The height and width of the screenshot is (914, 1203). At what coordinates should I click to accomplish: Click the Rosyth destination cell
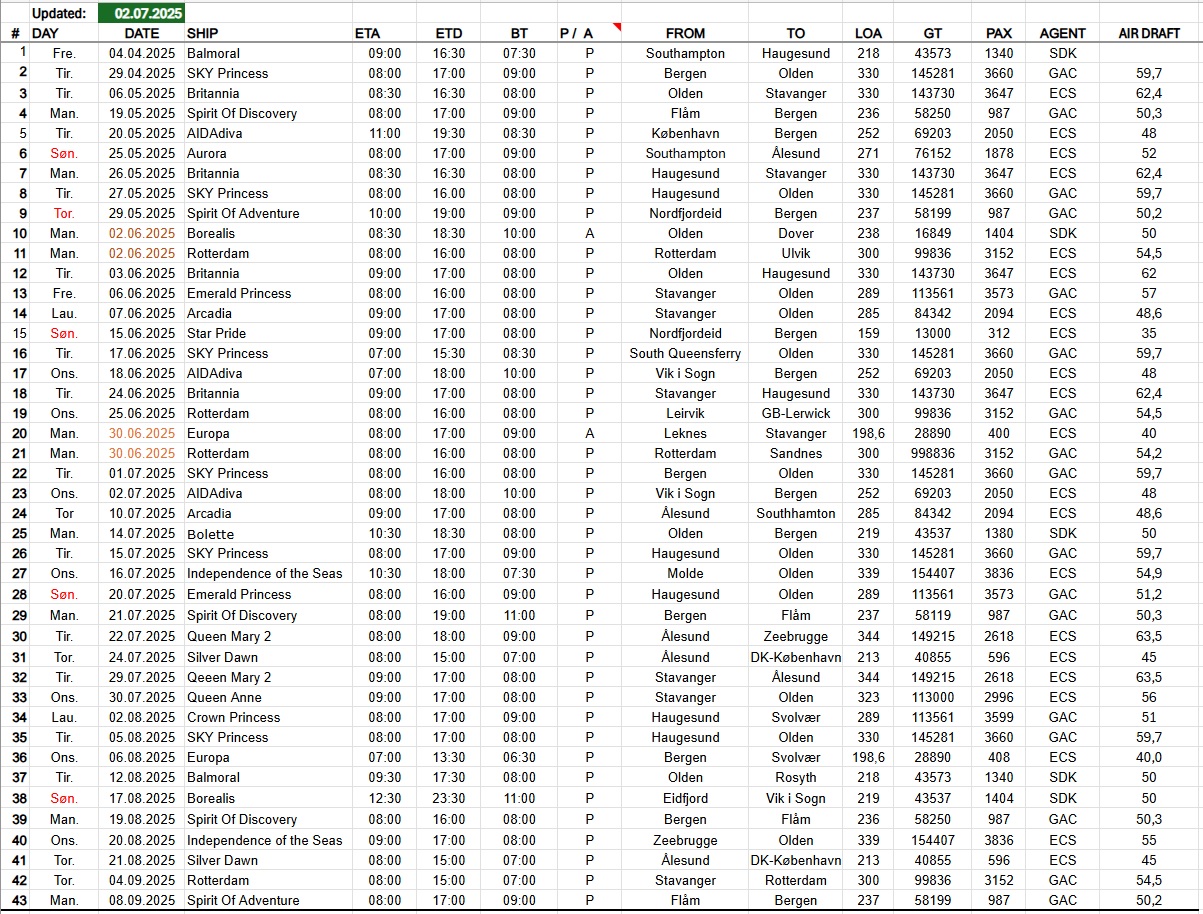pos(796,777)
